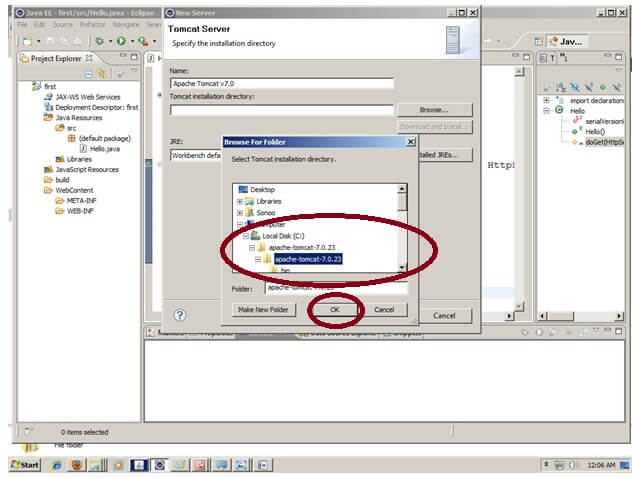The height and width of the screenshot is (479, 640).
Task: Select the Desktop node in the folder tree
Action: click(262, 190)
